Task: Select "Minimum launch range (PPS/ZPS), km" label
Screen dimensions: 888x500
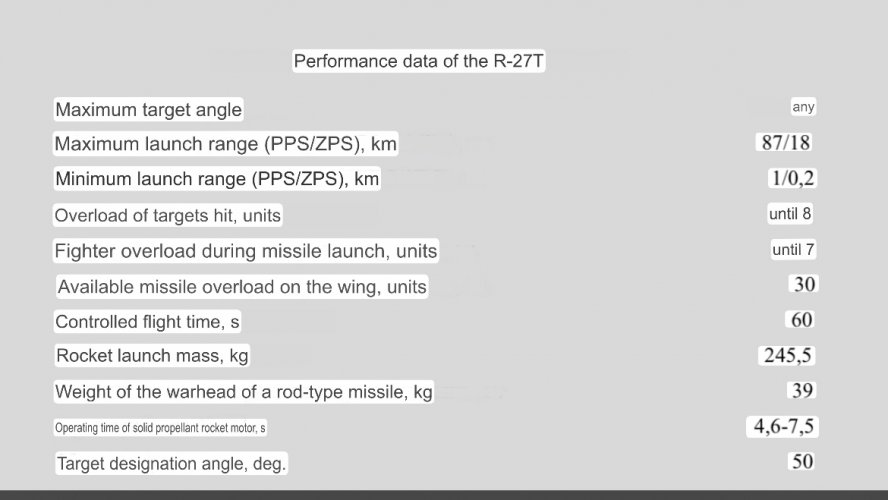Action: (217, 180)
